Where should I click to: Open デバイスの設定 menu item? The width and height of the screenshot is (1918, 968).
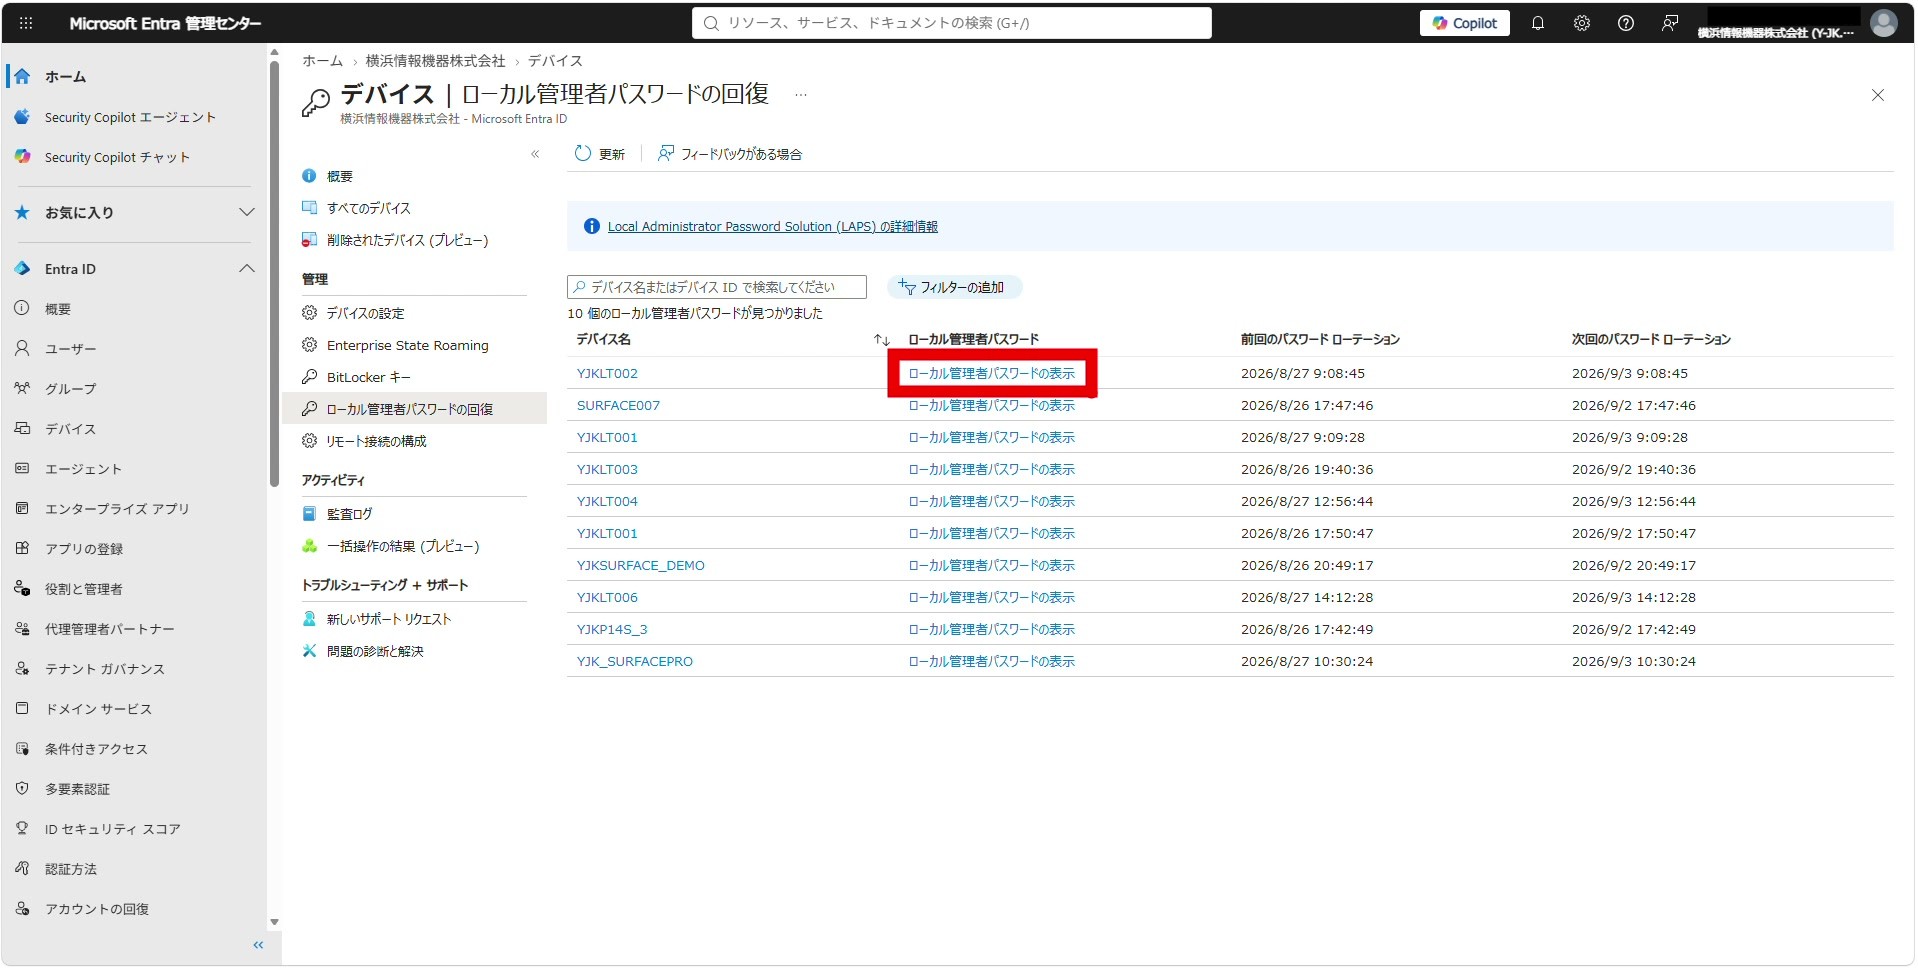tap(365, 313)
